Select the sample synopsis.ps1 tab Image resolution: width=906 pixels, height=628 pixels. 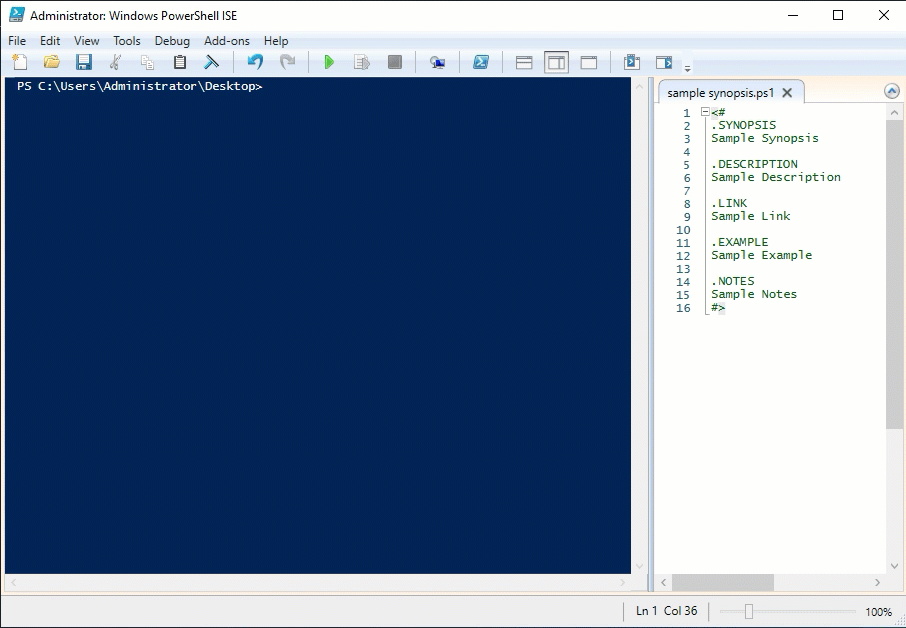720,92
